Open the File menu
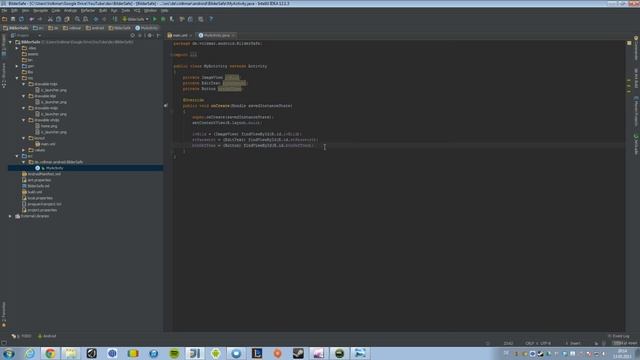This screenshot has height=360, width=640. 4,11
